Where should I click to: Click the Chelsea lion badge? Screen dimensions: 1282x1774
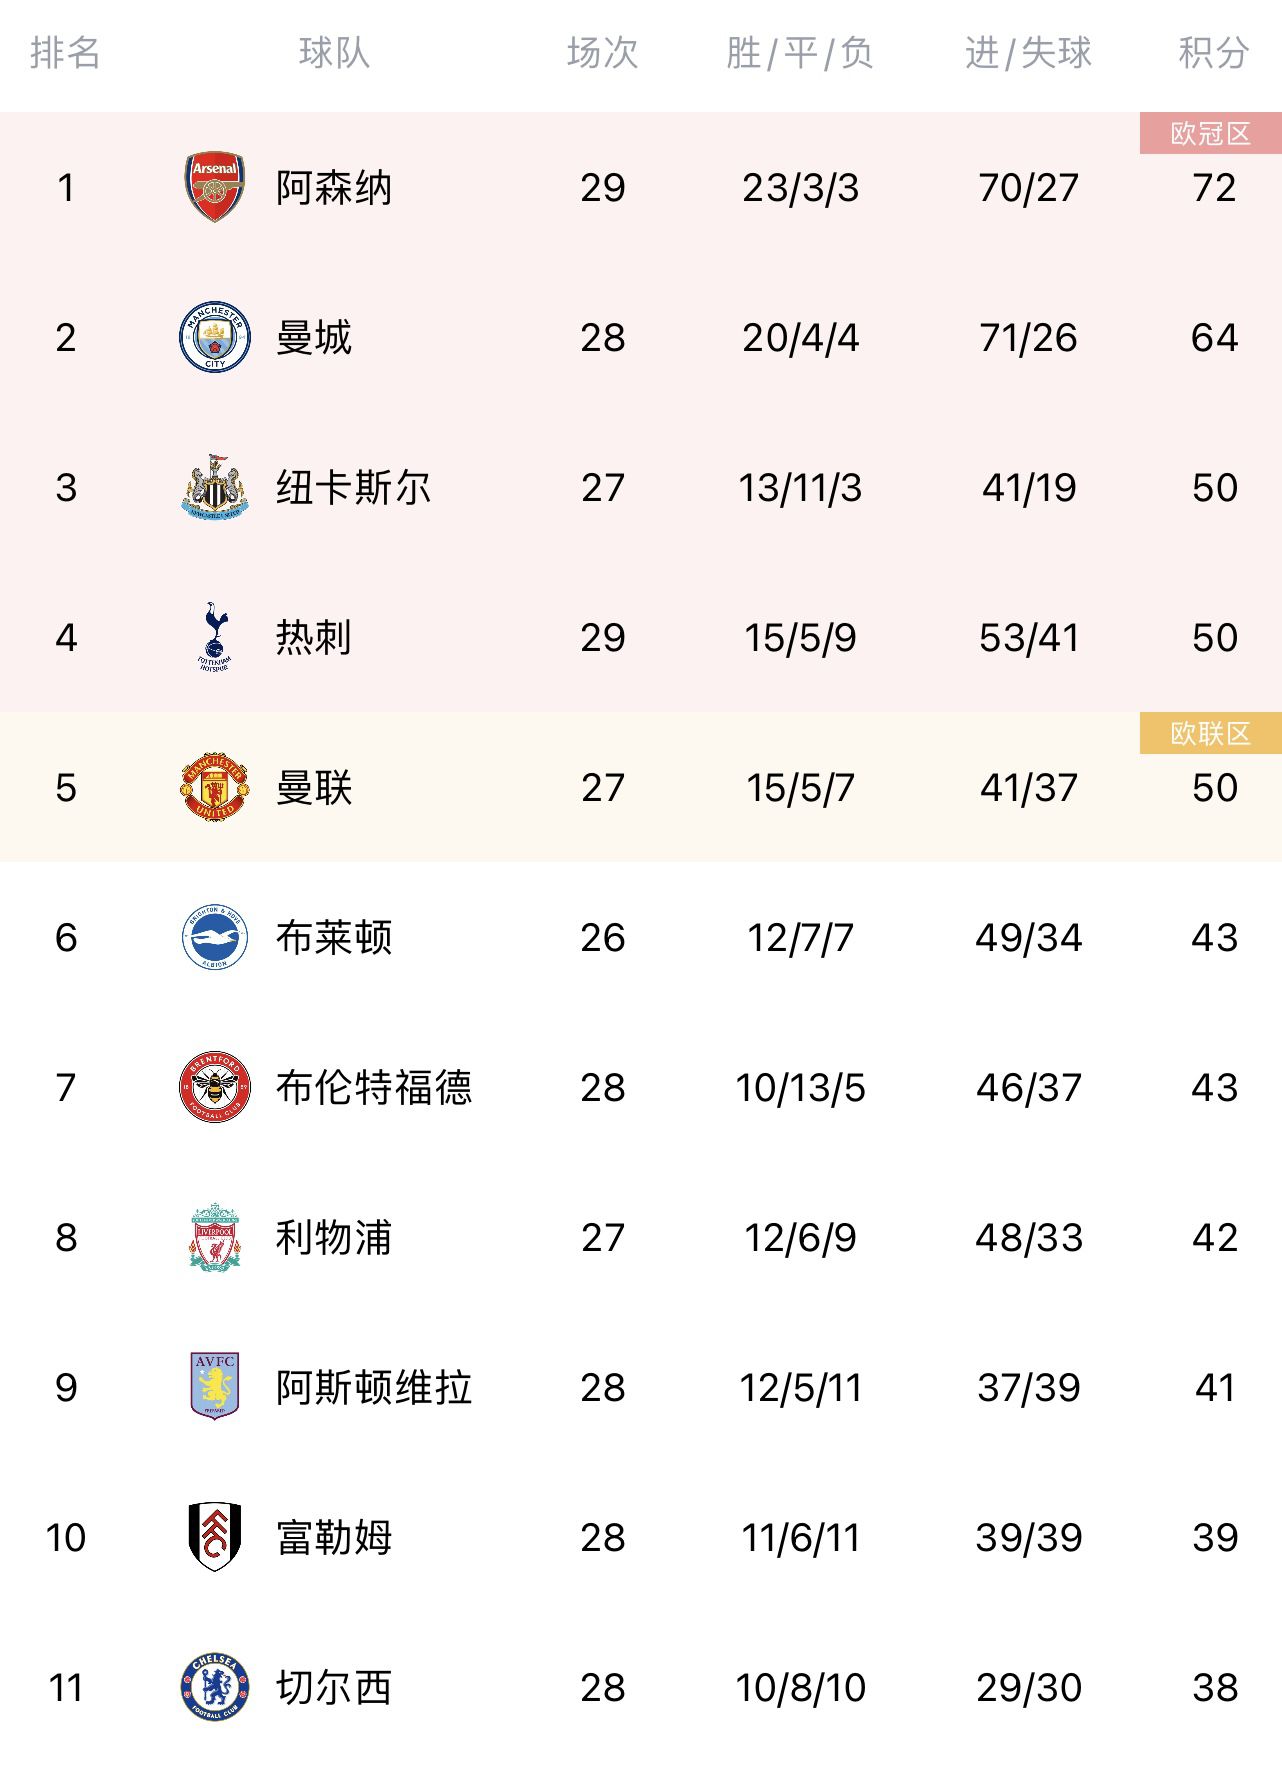(x=214, y=1687)
